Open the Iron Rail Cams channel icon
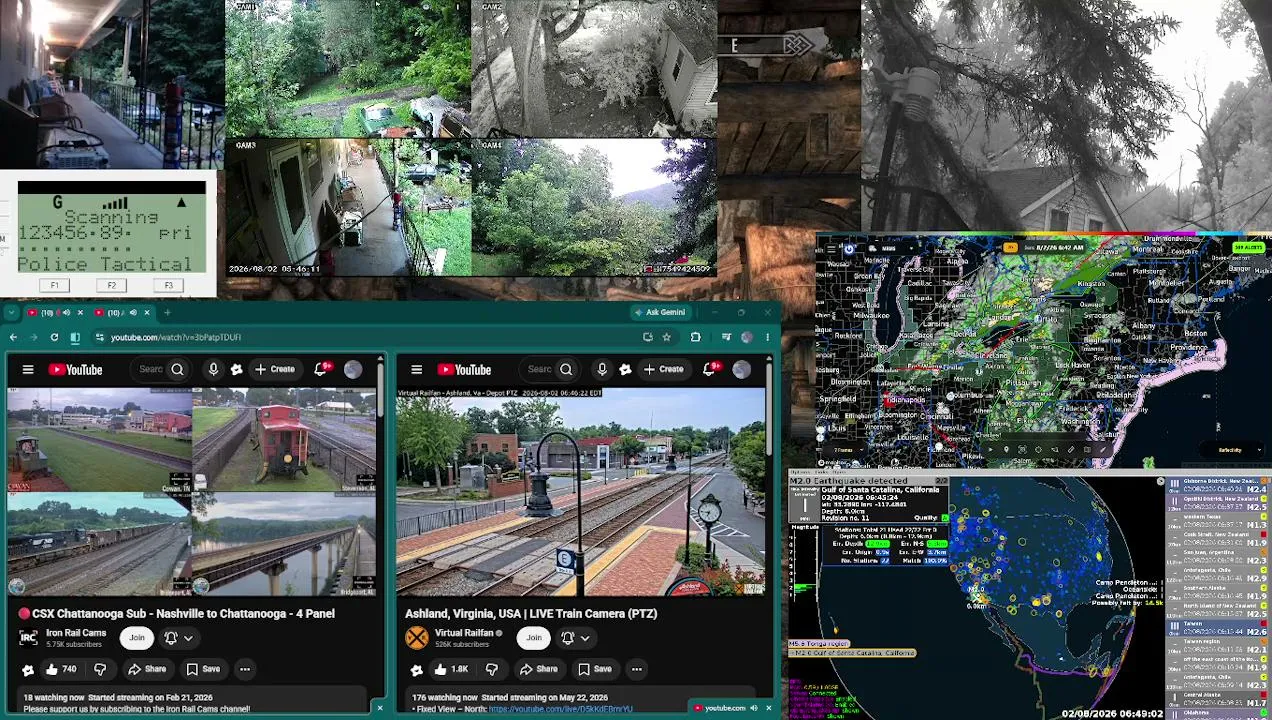This screenshot has width=1272, height=720. coord(28,637)
